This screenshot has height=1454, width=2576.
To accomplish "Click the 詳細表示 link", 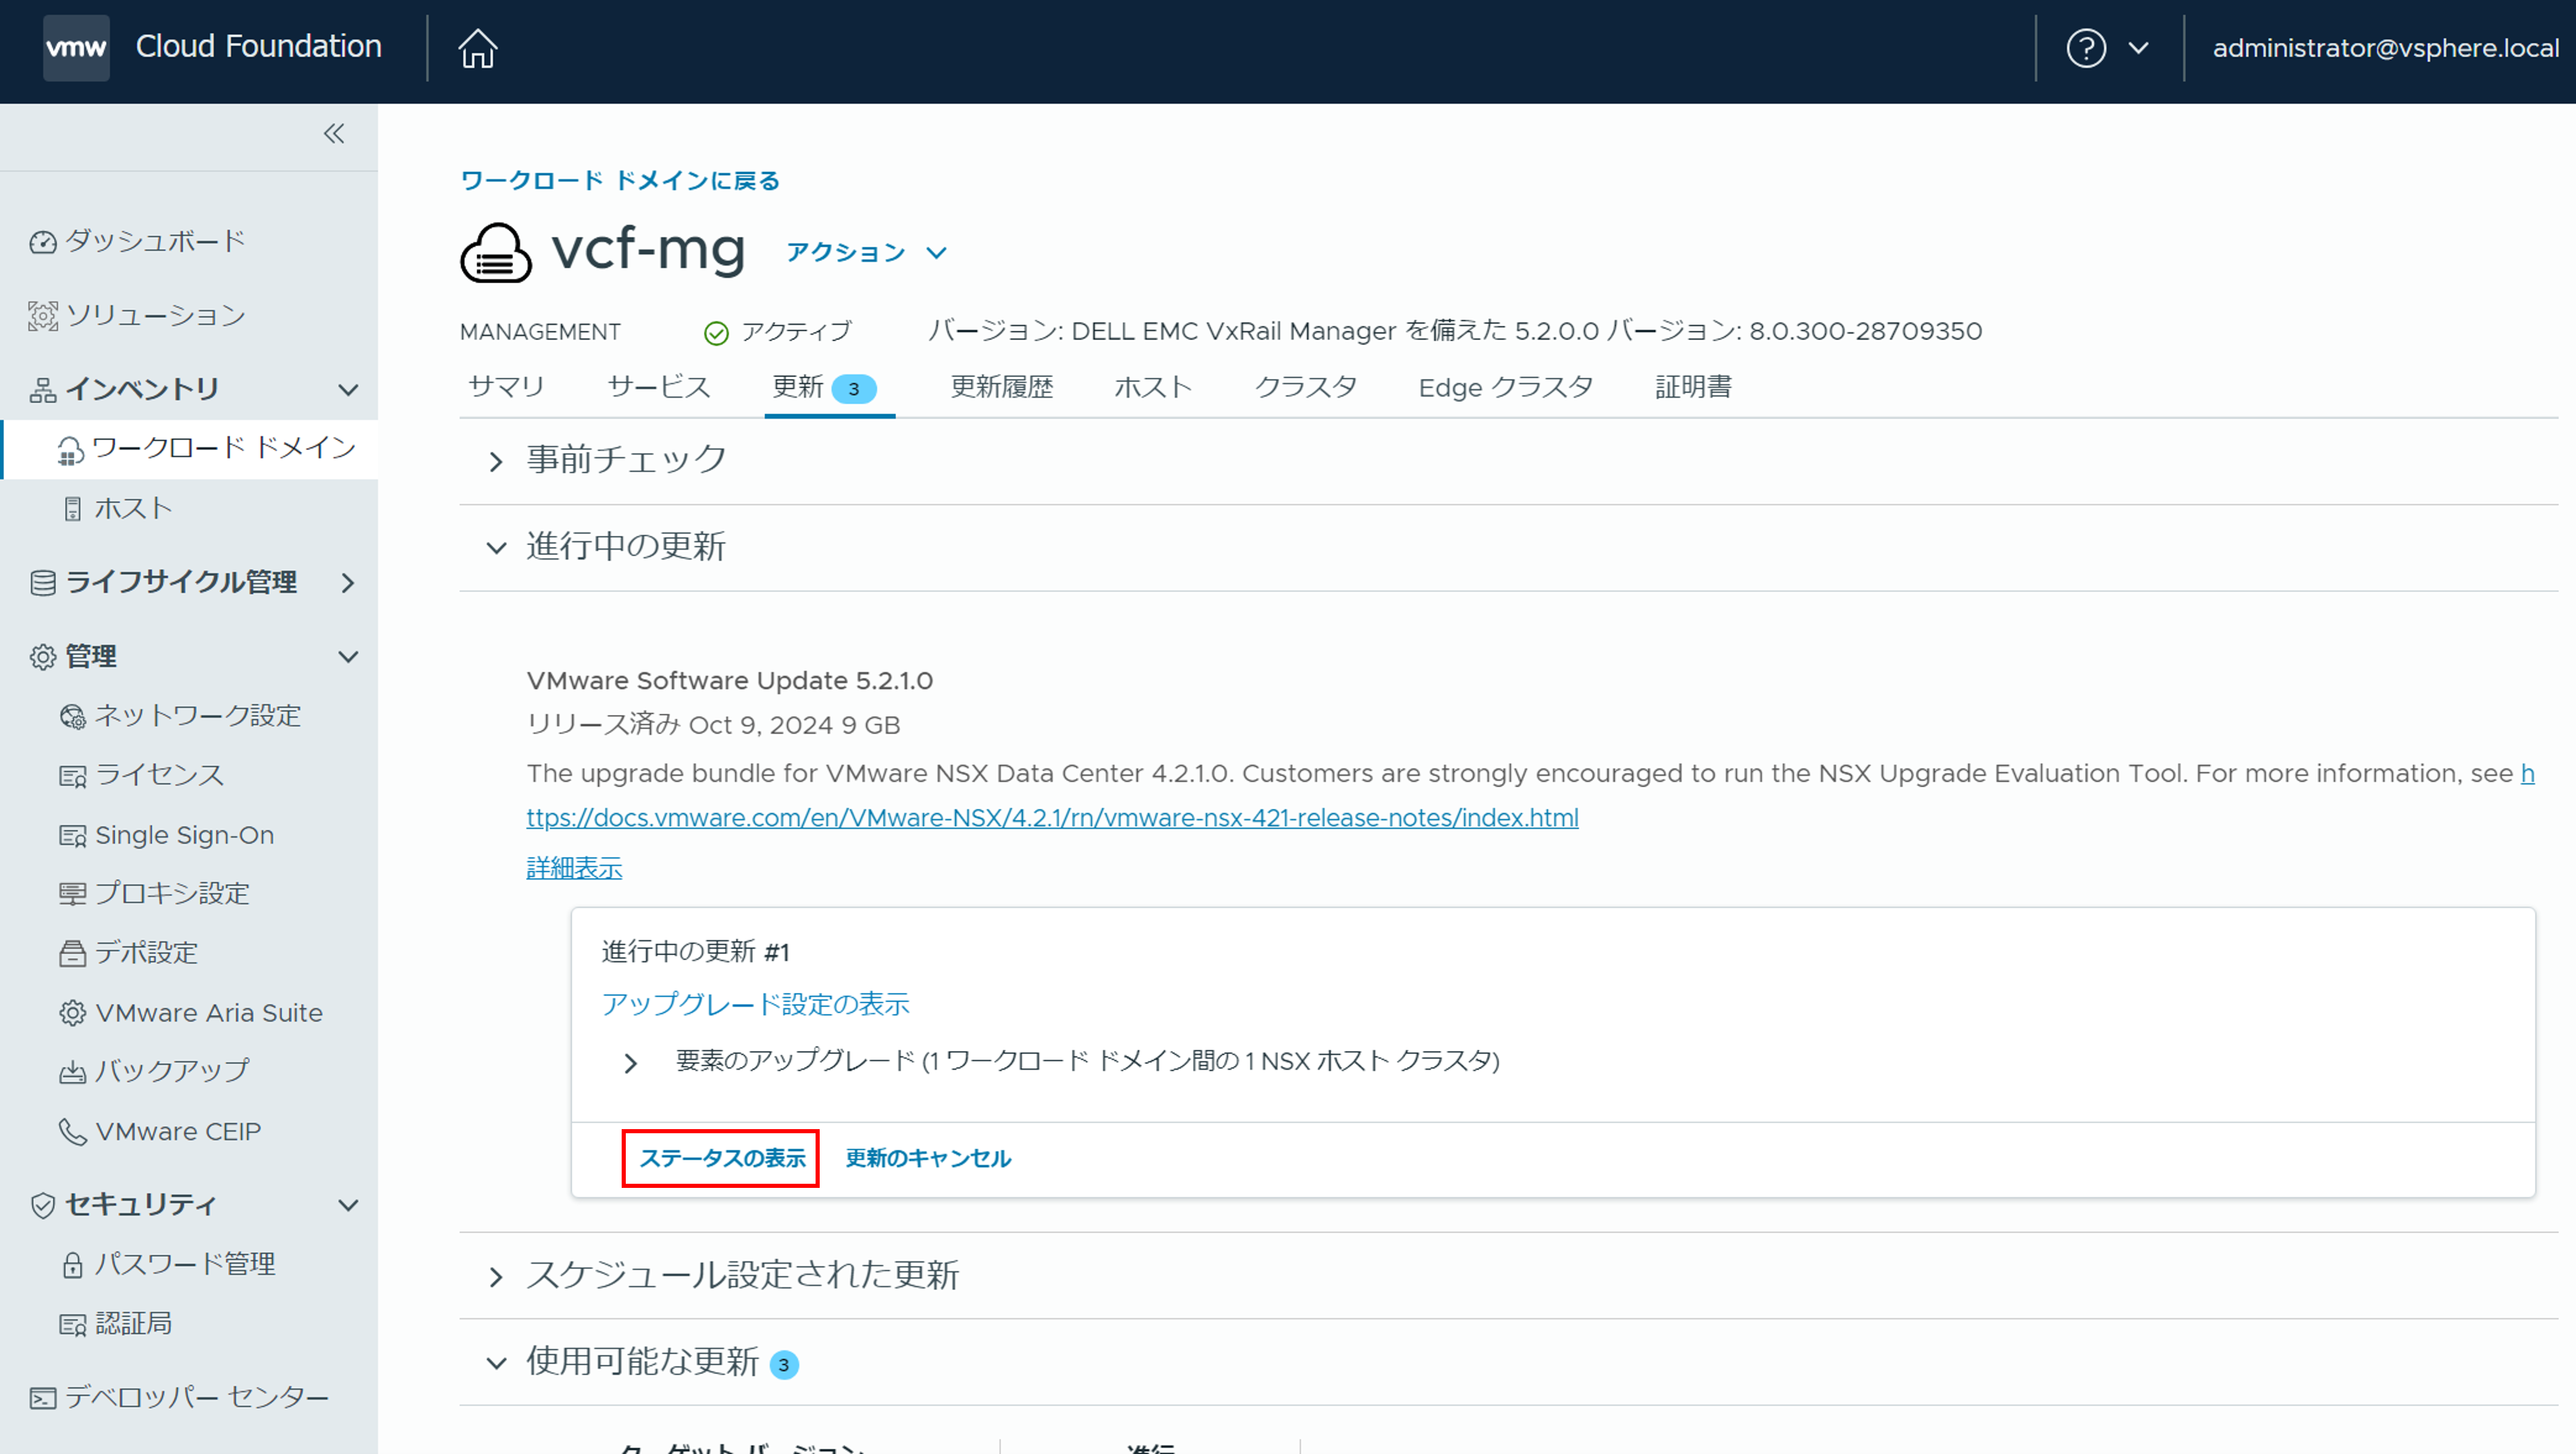I will (x=574, y=867).
